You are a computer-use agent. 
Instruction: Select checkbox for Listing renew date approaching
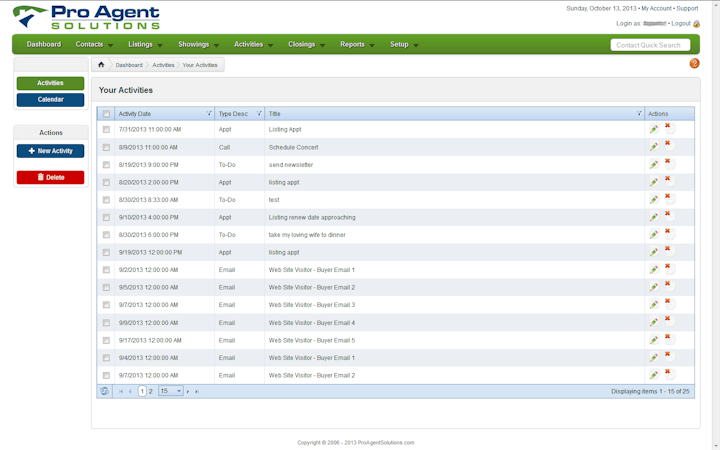point(106,217)
